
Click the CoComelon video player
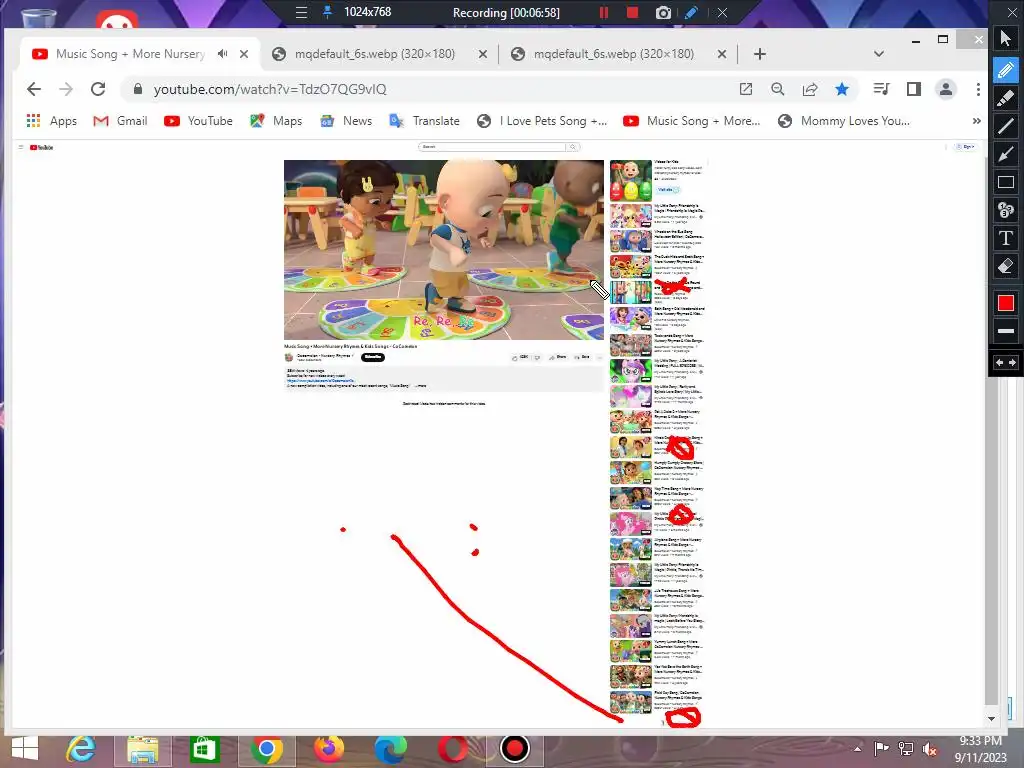443,249
